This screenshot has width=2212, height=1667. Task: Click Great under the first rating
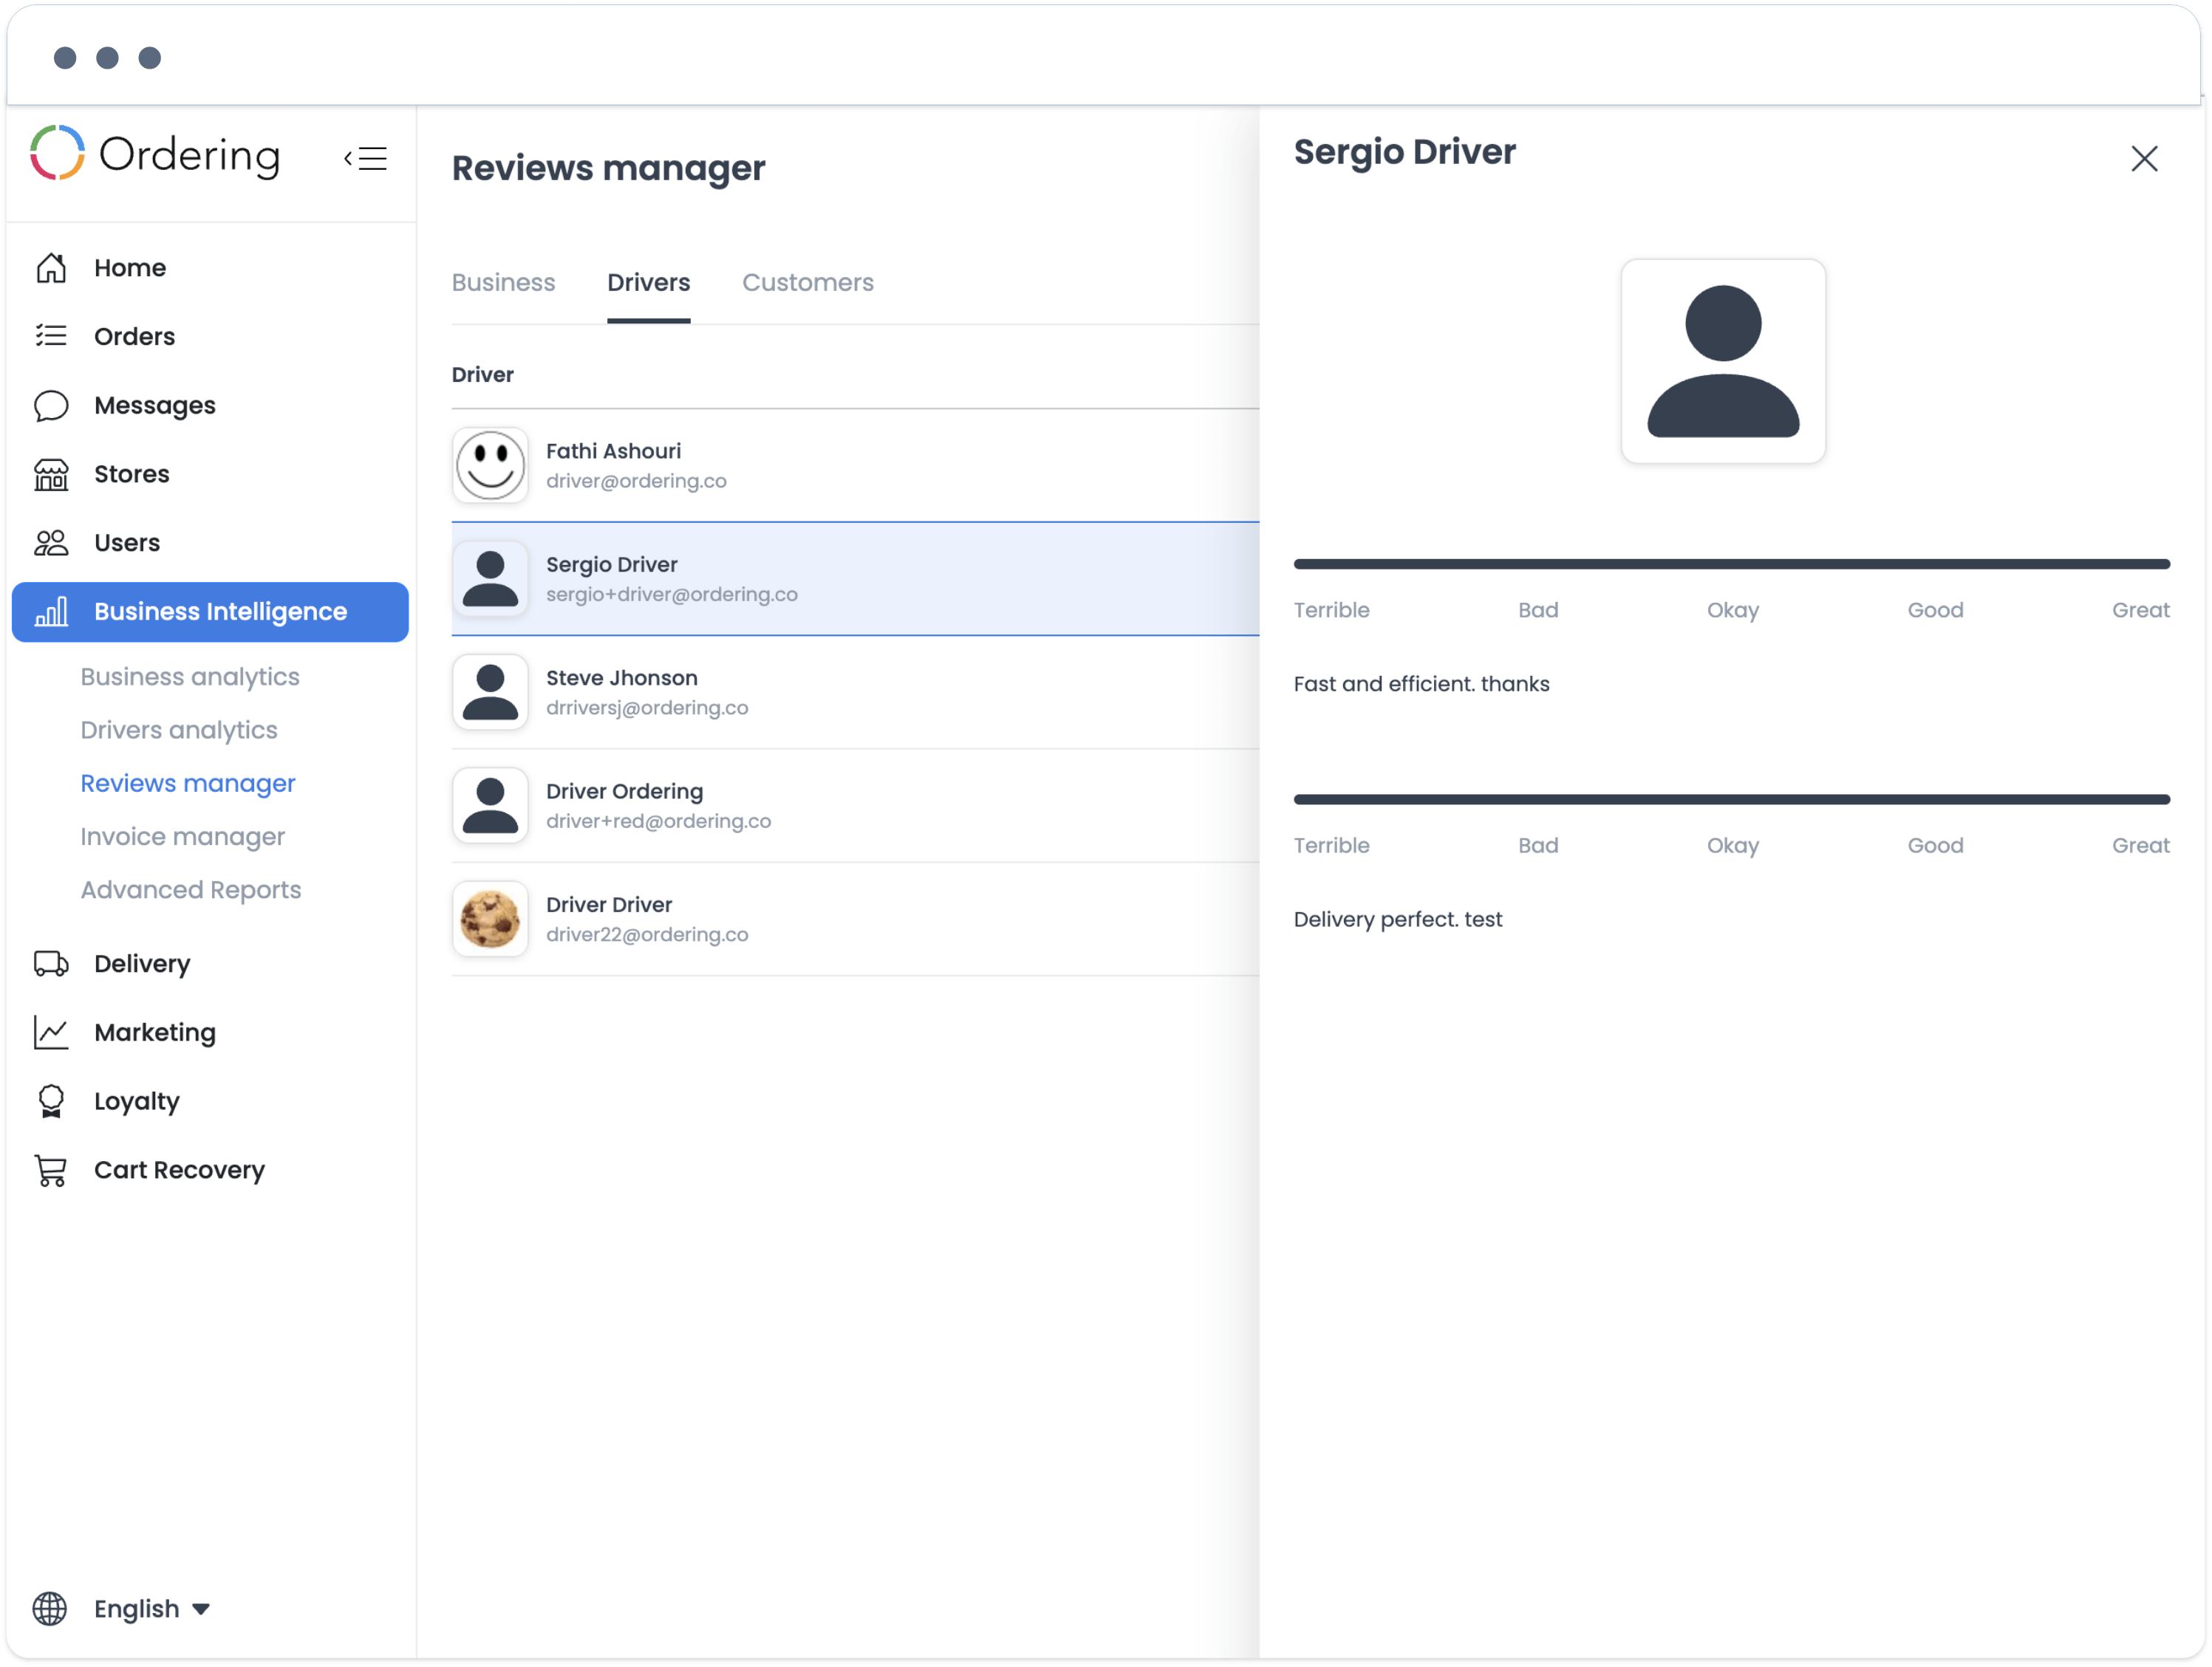click(2140, 610)
